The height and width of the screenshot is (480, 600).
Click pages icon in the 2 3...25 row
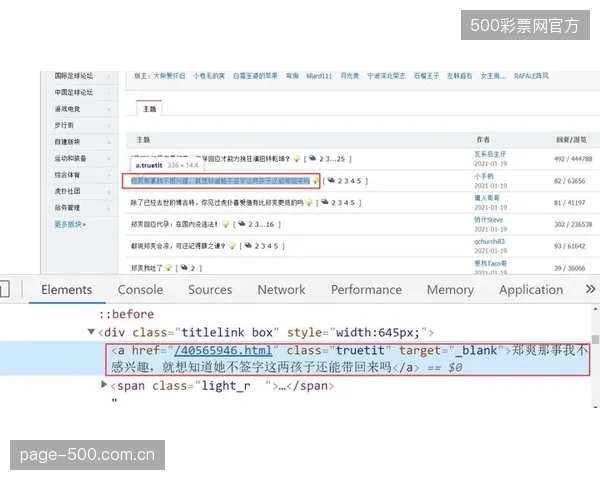(x=313, y=158)
